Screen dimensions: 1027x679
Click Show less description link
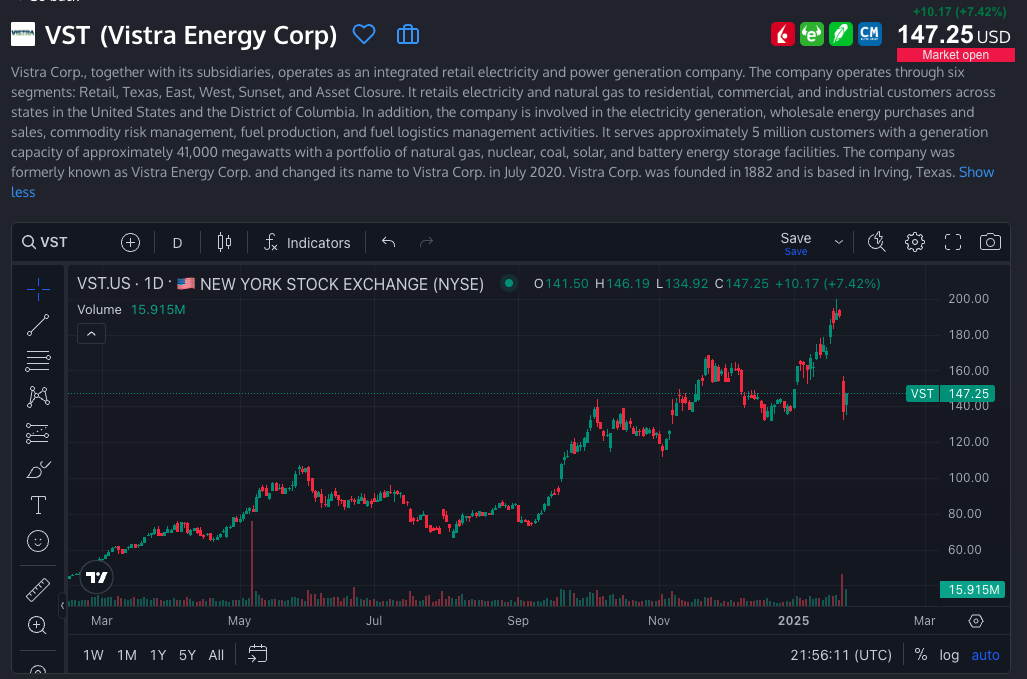[502, 182]
